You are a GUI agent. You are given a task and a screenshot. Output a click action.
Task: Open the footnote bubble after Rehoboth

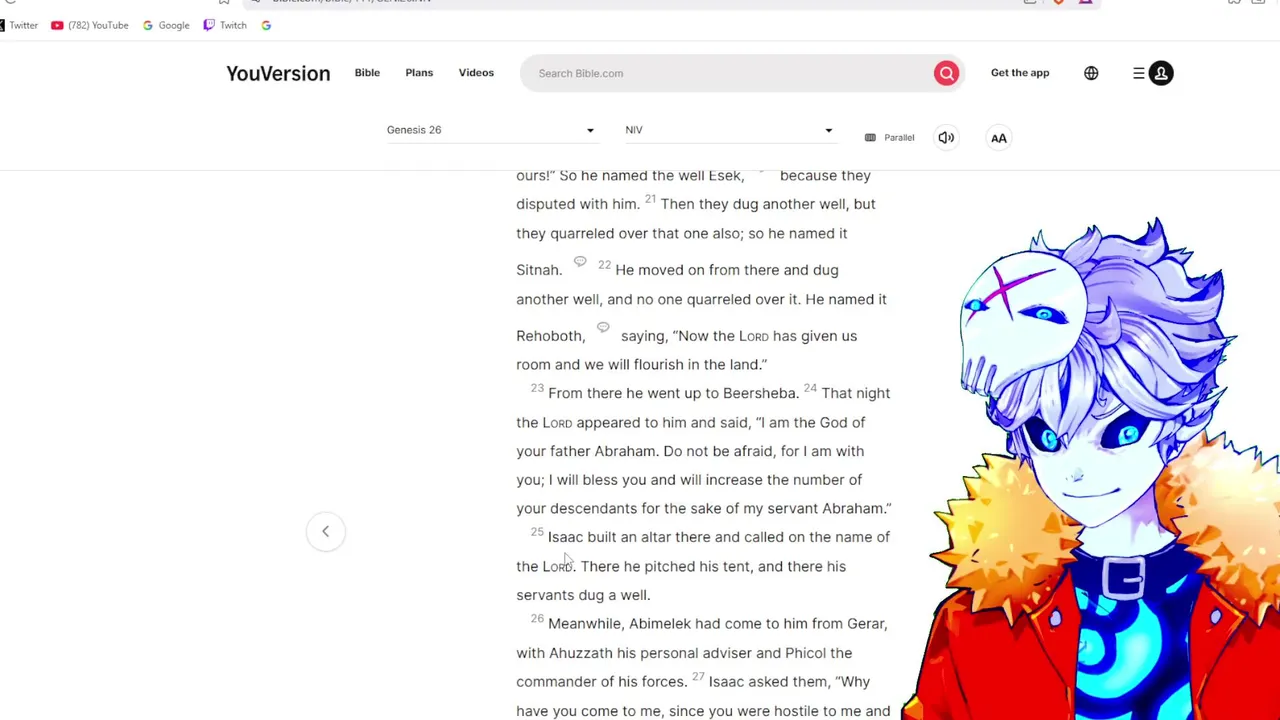point(603,328)
